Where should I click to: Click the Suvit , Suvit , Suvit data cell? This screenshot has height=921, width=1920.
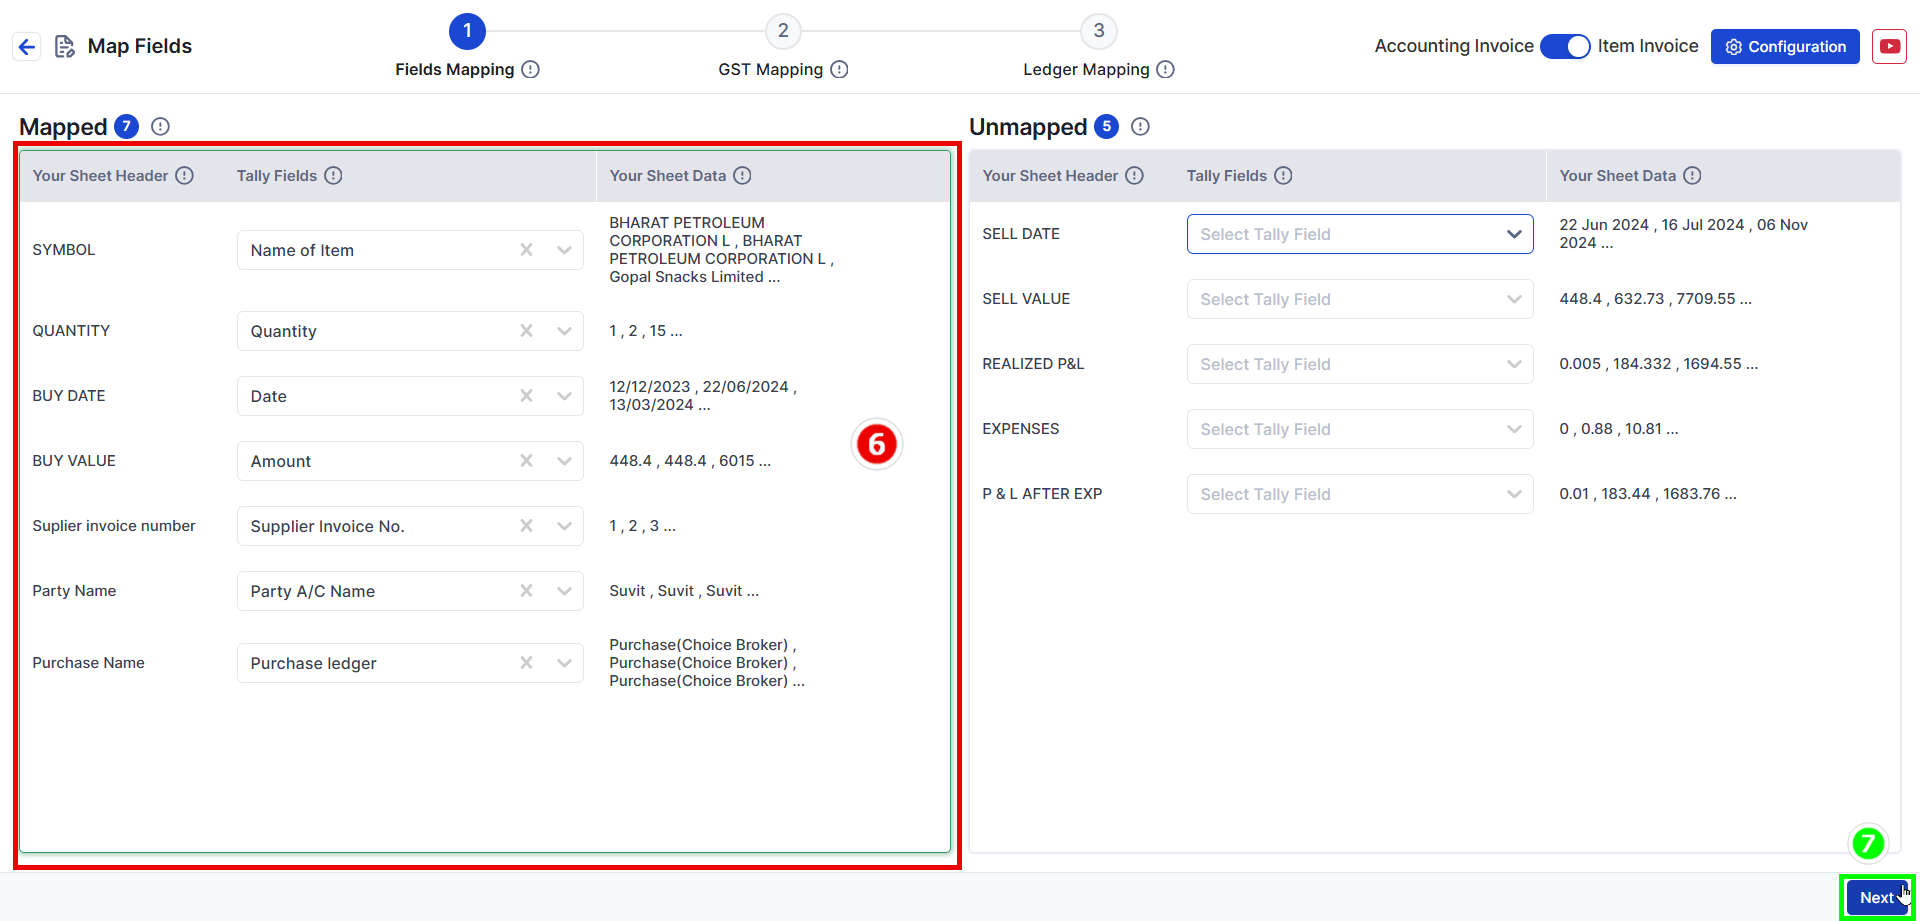click(684, 591)
